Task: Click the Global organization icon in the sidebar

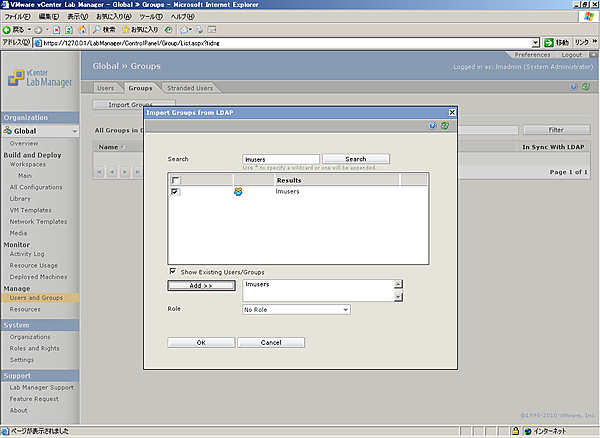Action: point(8,131)
